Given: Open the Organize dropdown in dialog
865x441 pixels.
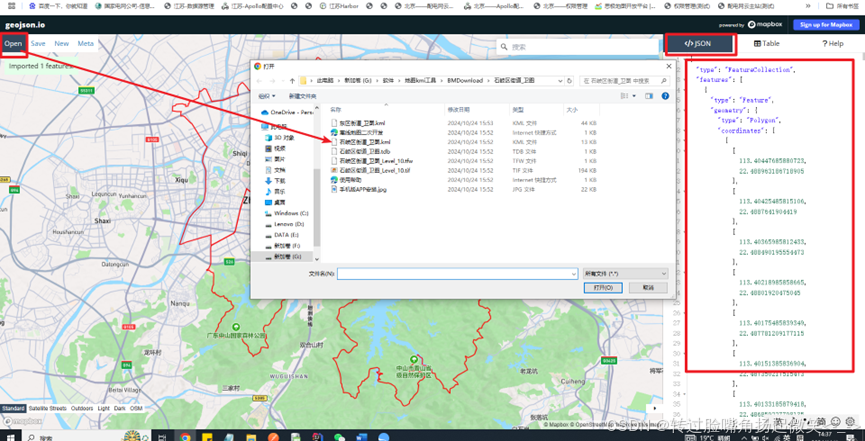Looking at the screenshot, I should (267, 96).
